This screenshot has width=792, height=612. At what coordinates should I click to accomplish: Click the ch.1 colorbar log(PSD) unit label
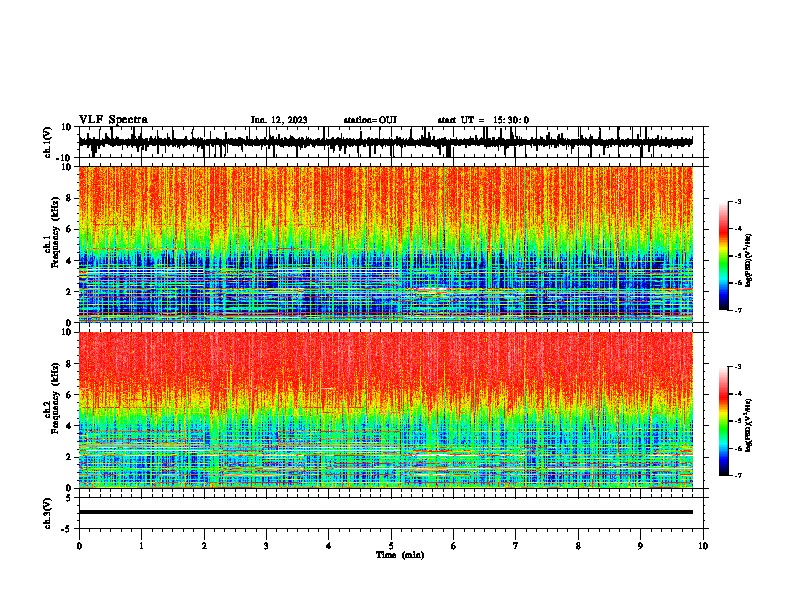749,261
